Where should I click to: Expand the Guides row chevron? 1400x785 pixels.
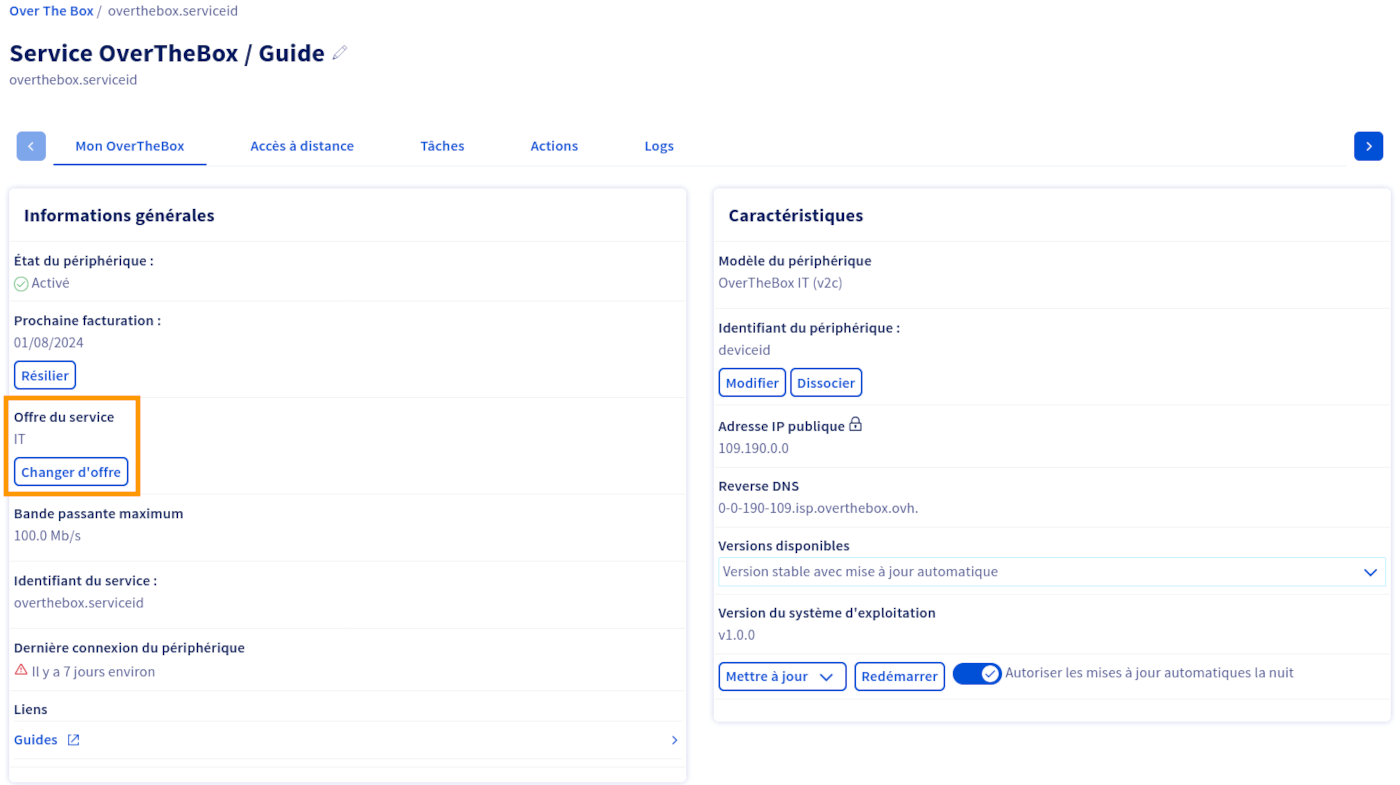coord(674,739)
